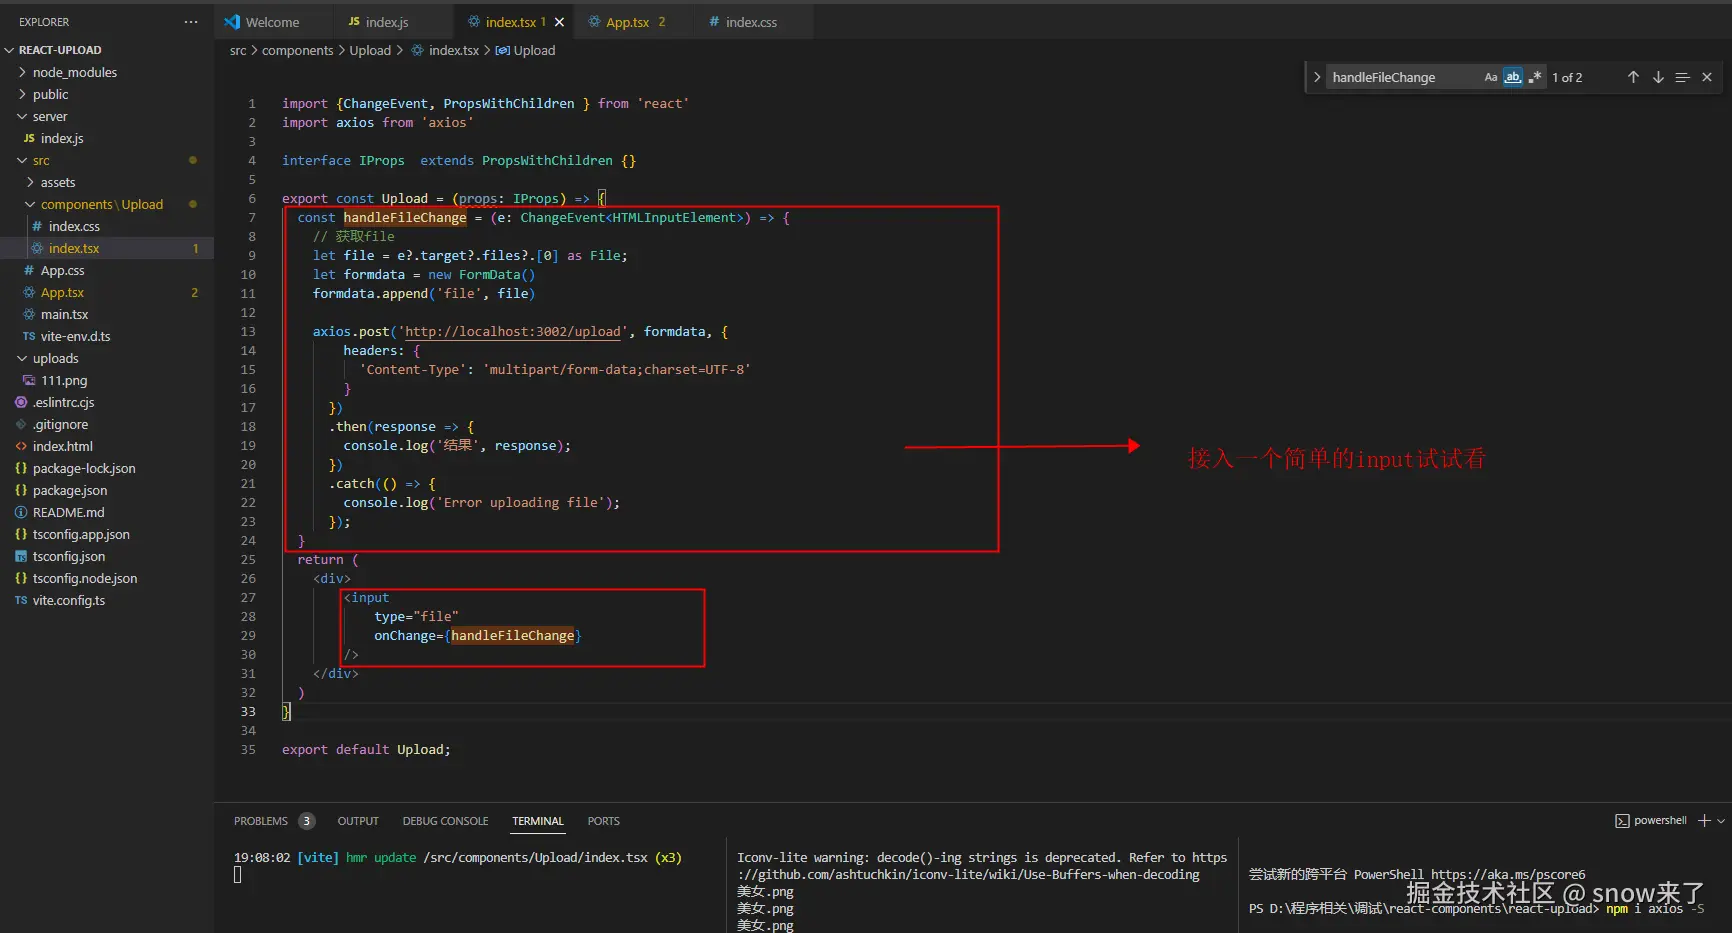Switch to the App.tsx editor tab
The width and height of the screenshot is (1732, 933).
[627, 22]
